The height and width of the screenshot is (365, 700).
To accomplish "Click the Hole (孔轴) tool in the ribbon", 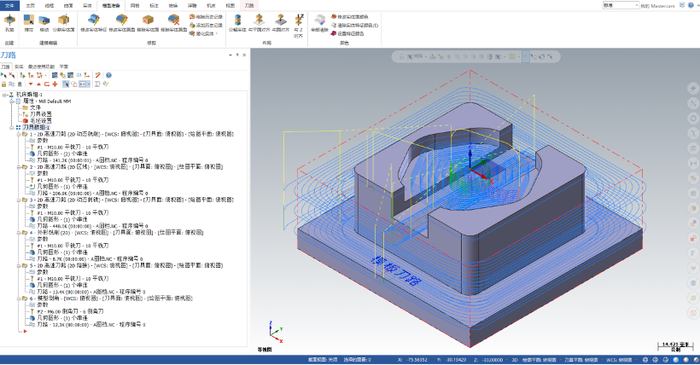I will coord(9,23).
